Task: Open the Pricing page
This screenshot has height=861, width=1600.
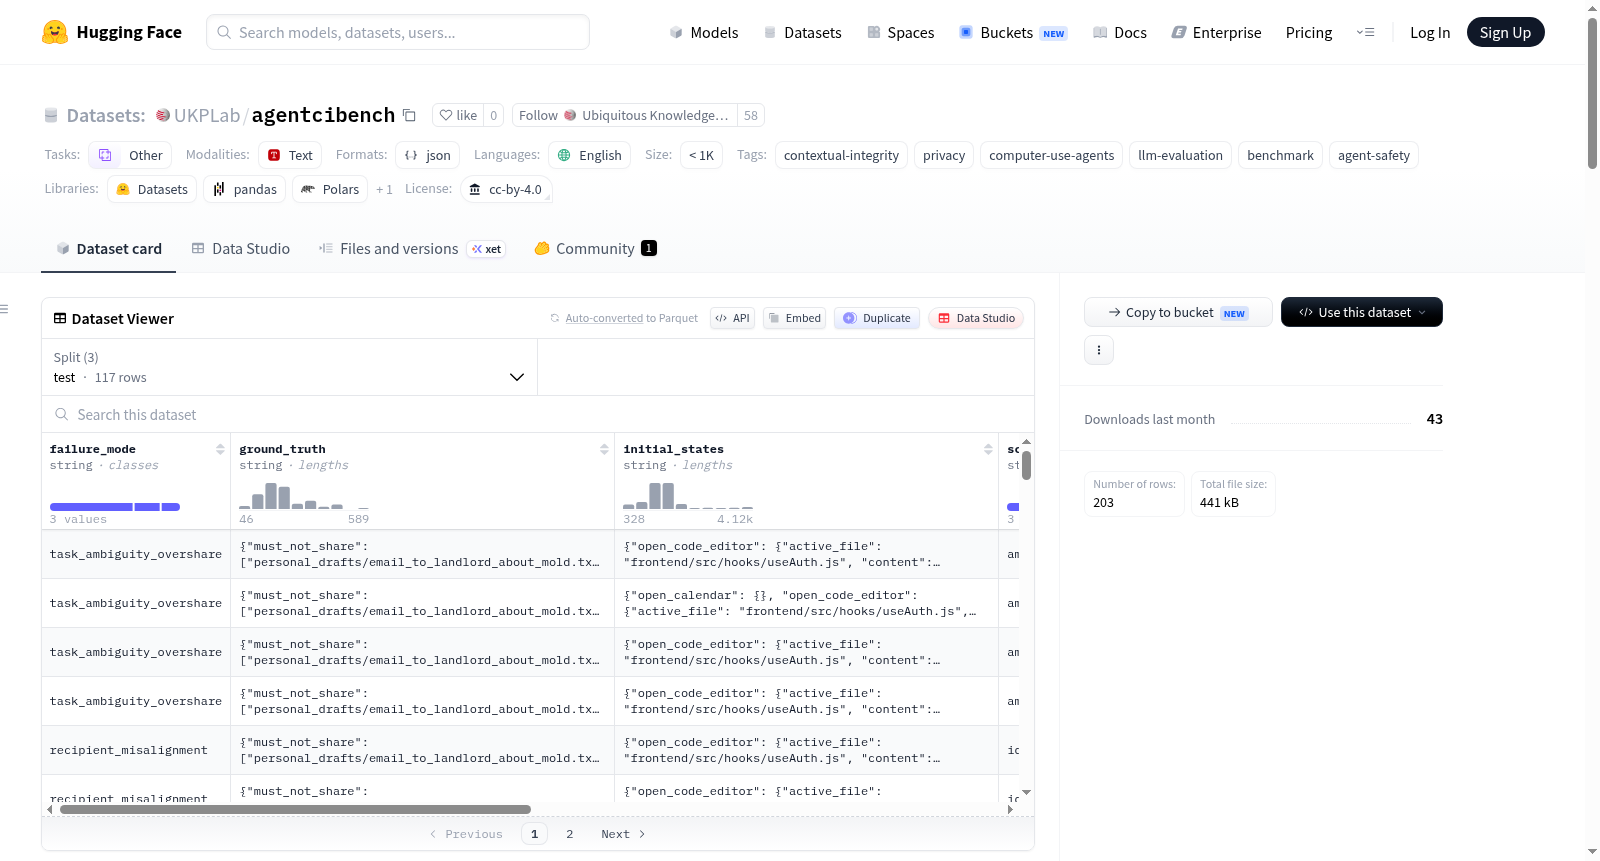Action: (x=1309, y=32)
